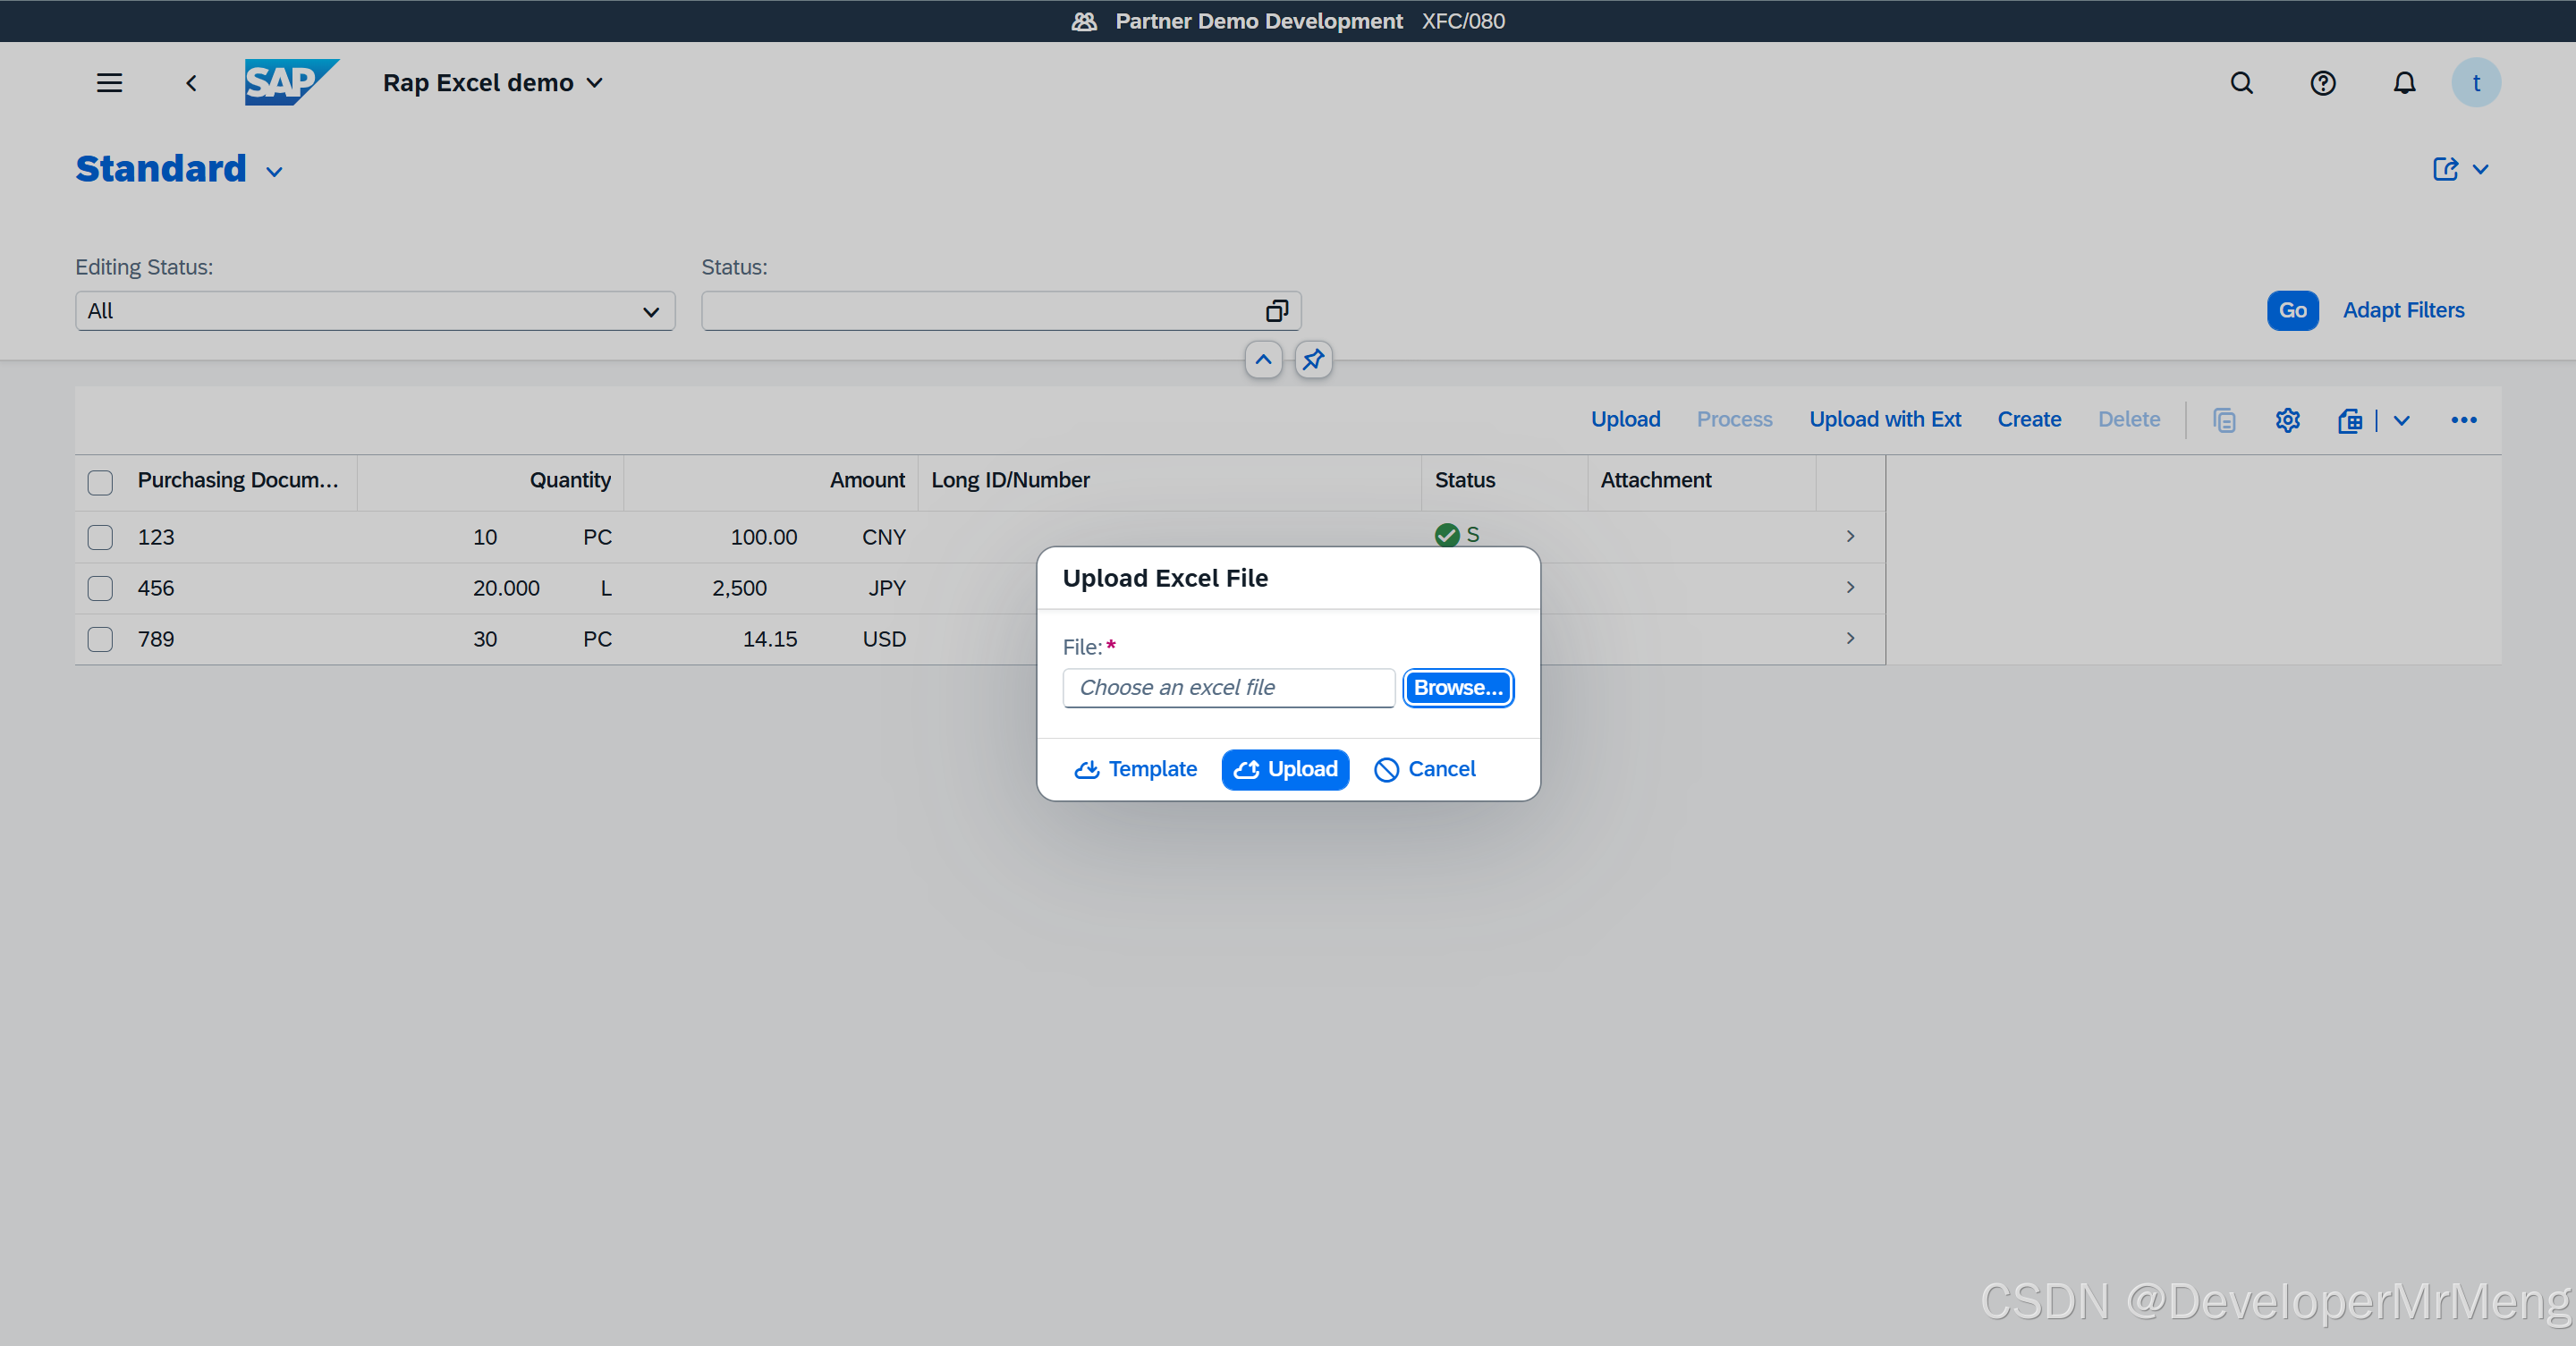
Task: Check the checkbox for row 123
Action: pyautogui.click(x=100, y=537)
